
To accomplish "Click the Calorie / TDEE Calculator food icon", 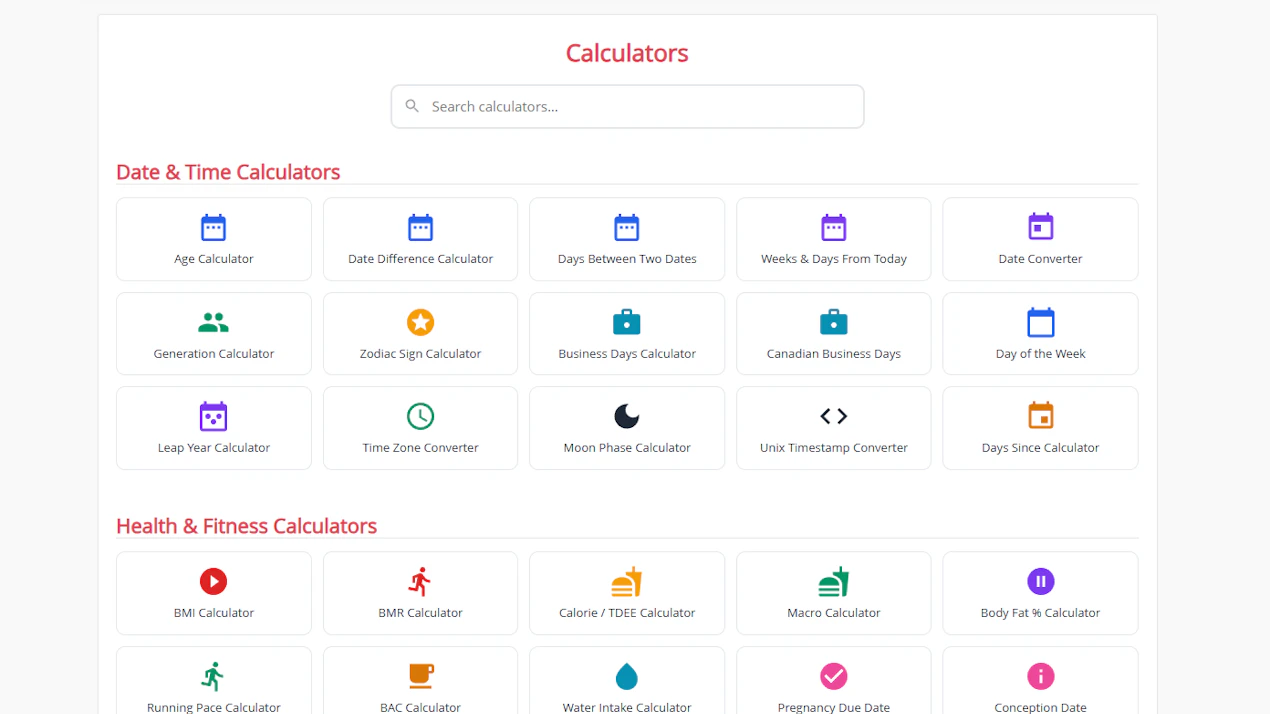I will 627,581.
